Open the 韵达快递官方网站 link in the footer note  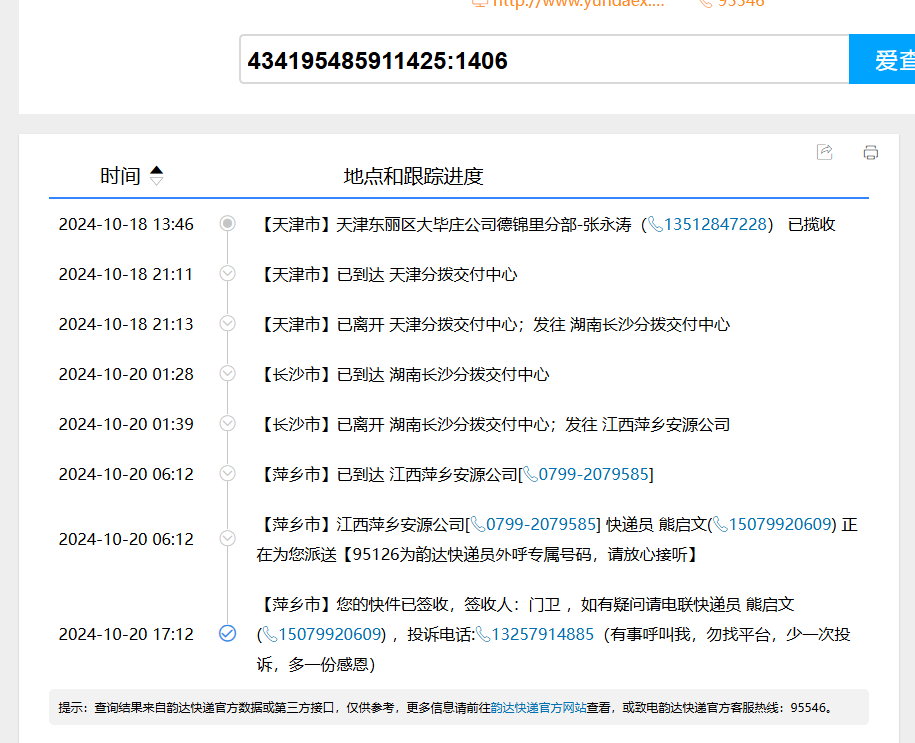[538, 707]
